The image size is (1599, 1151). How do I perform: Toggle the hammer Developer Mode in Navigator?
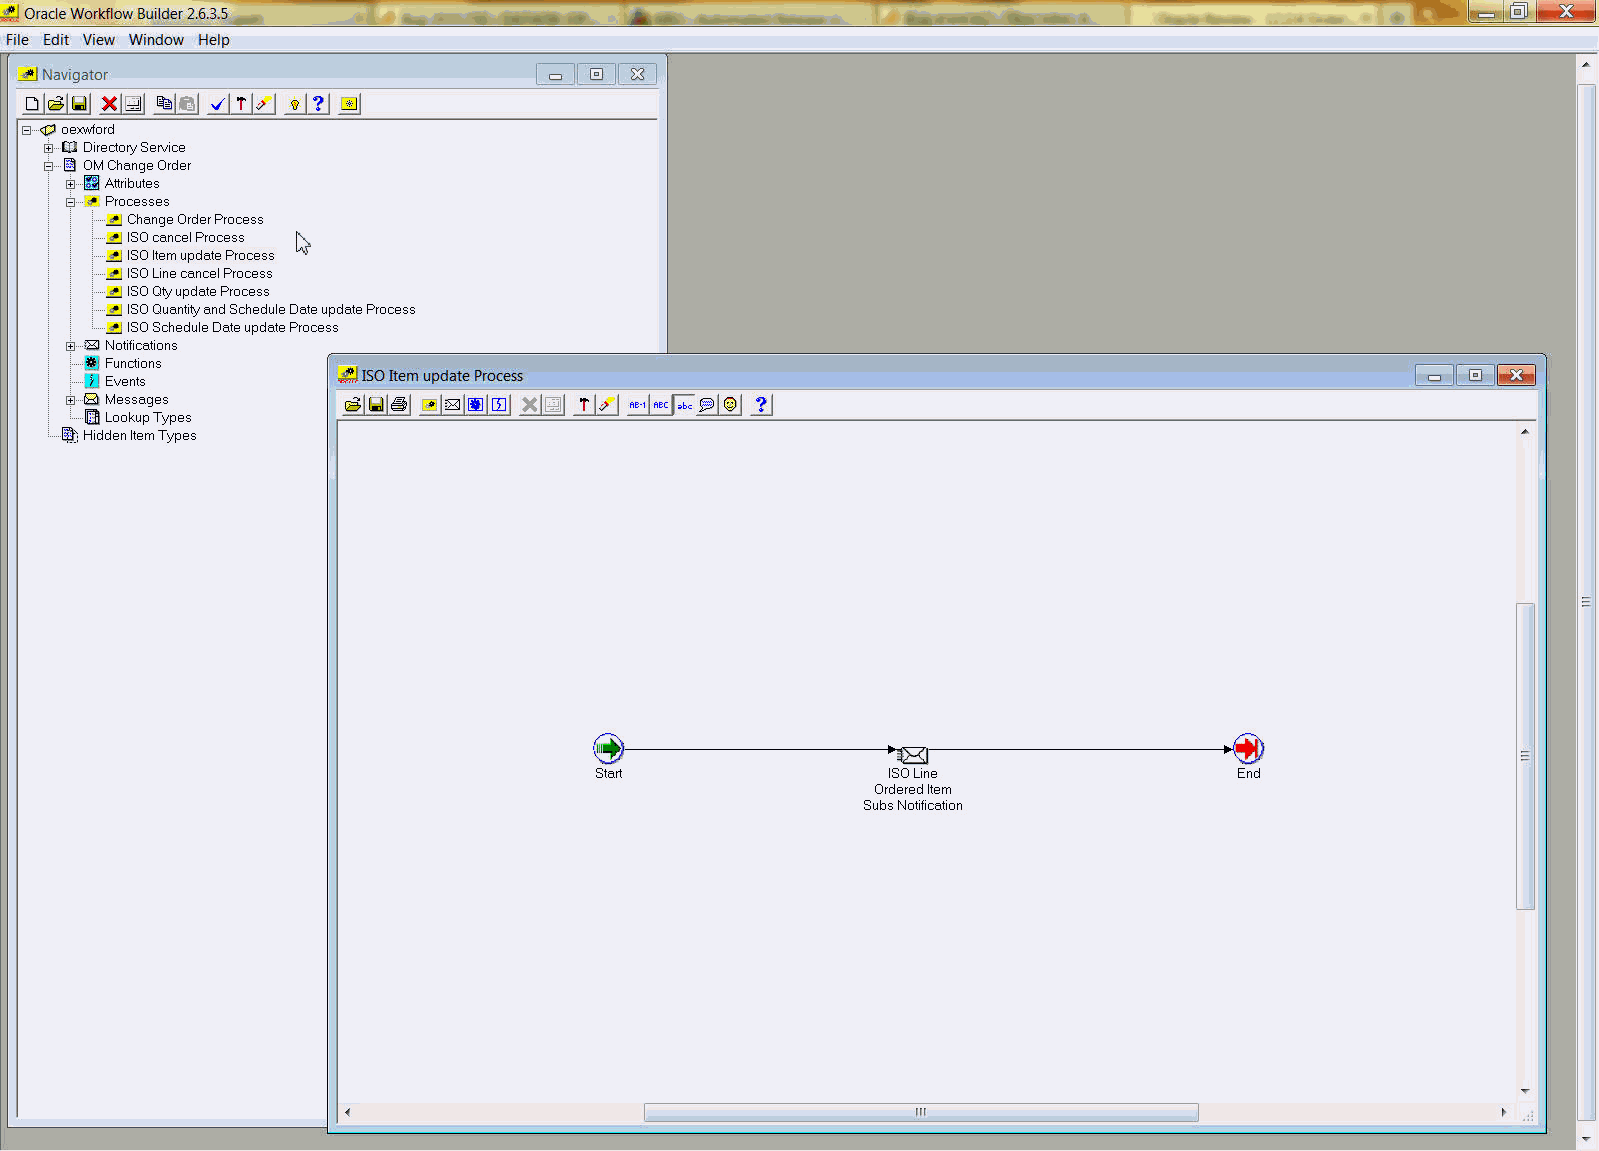pos(241,104)
